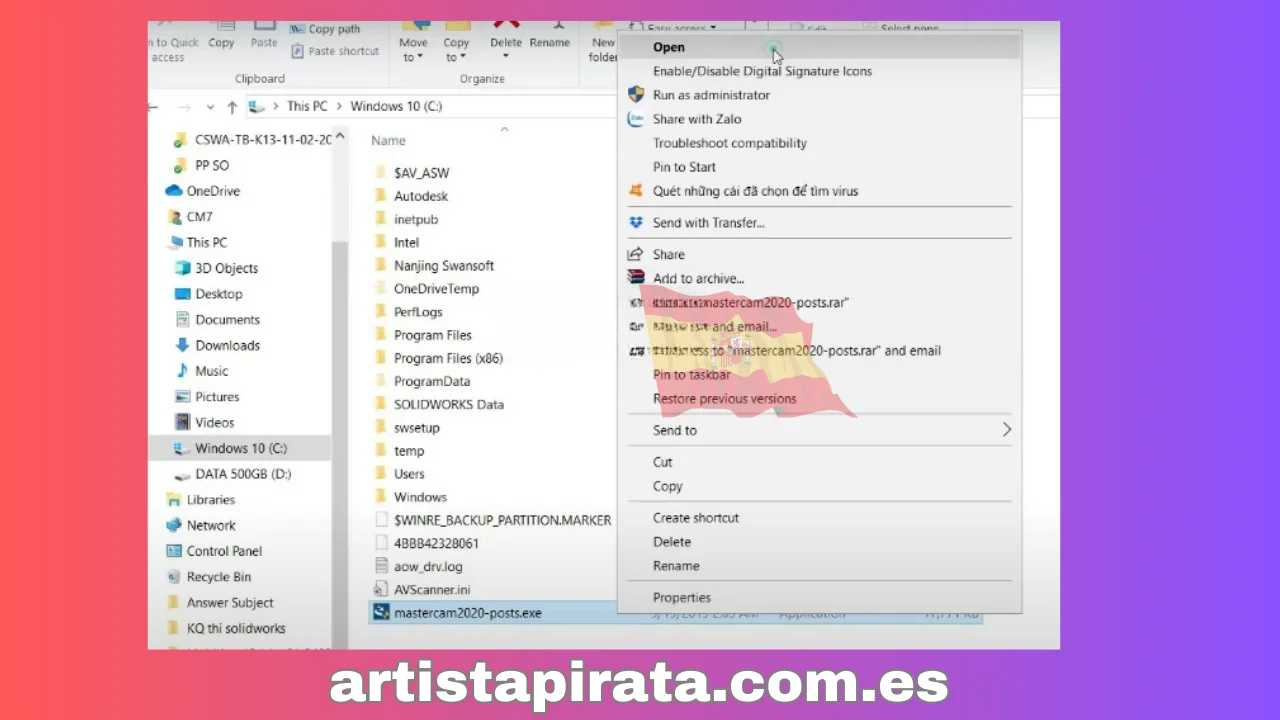Go up one level with the up arrow
The width and height of the screenshot is (1280, 720).
click(x=232, y=106)
